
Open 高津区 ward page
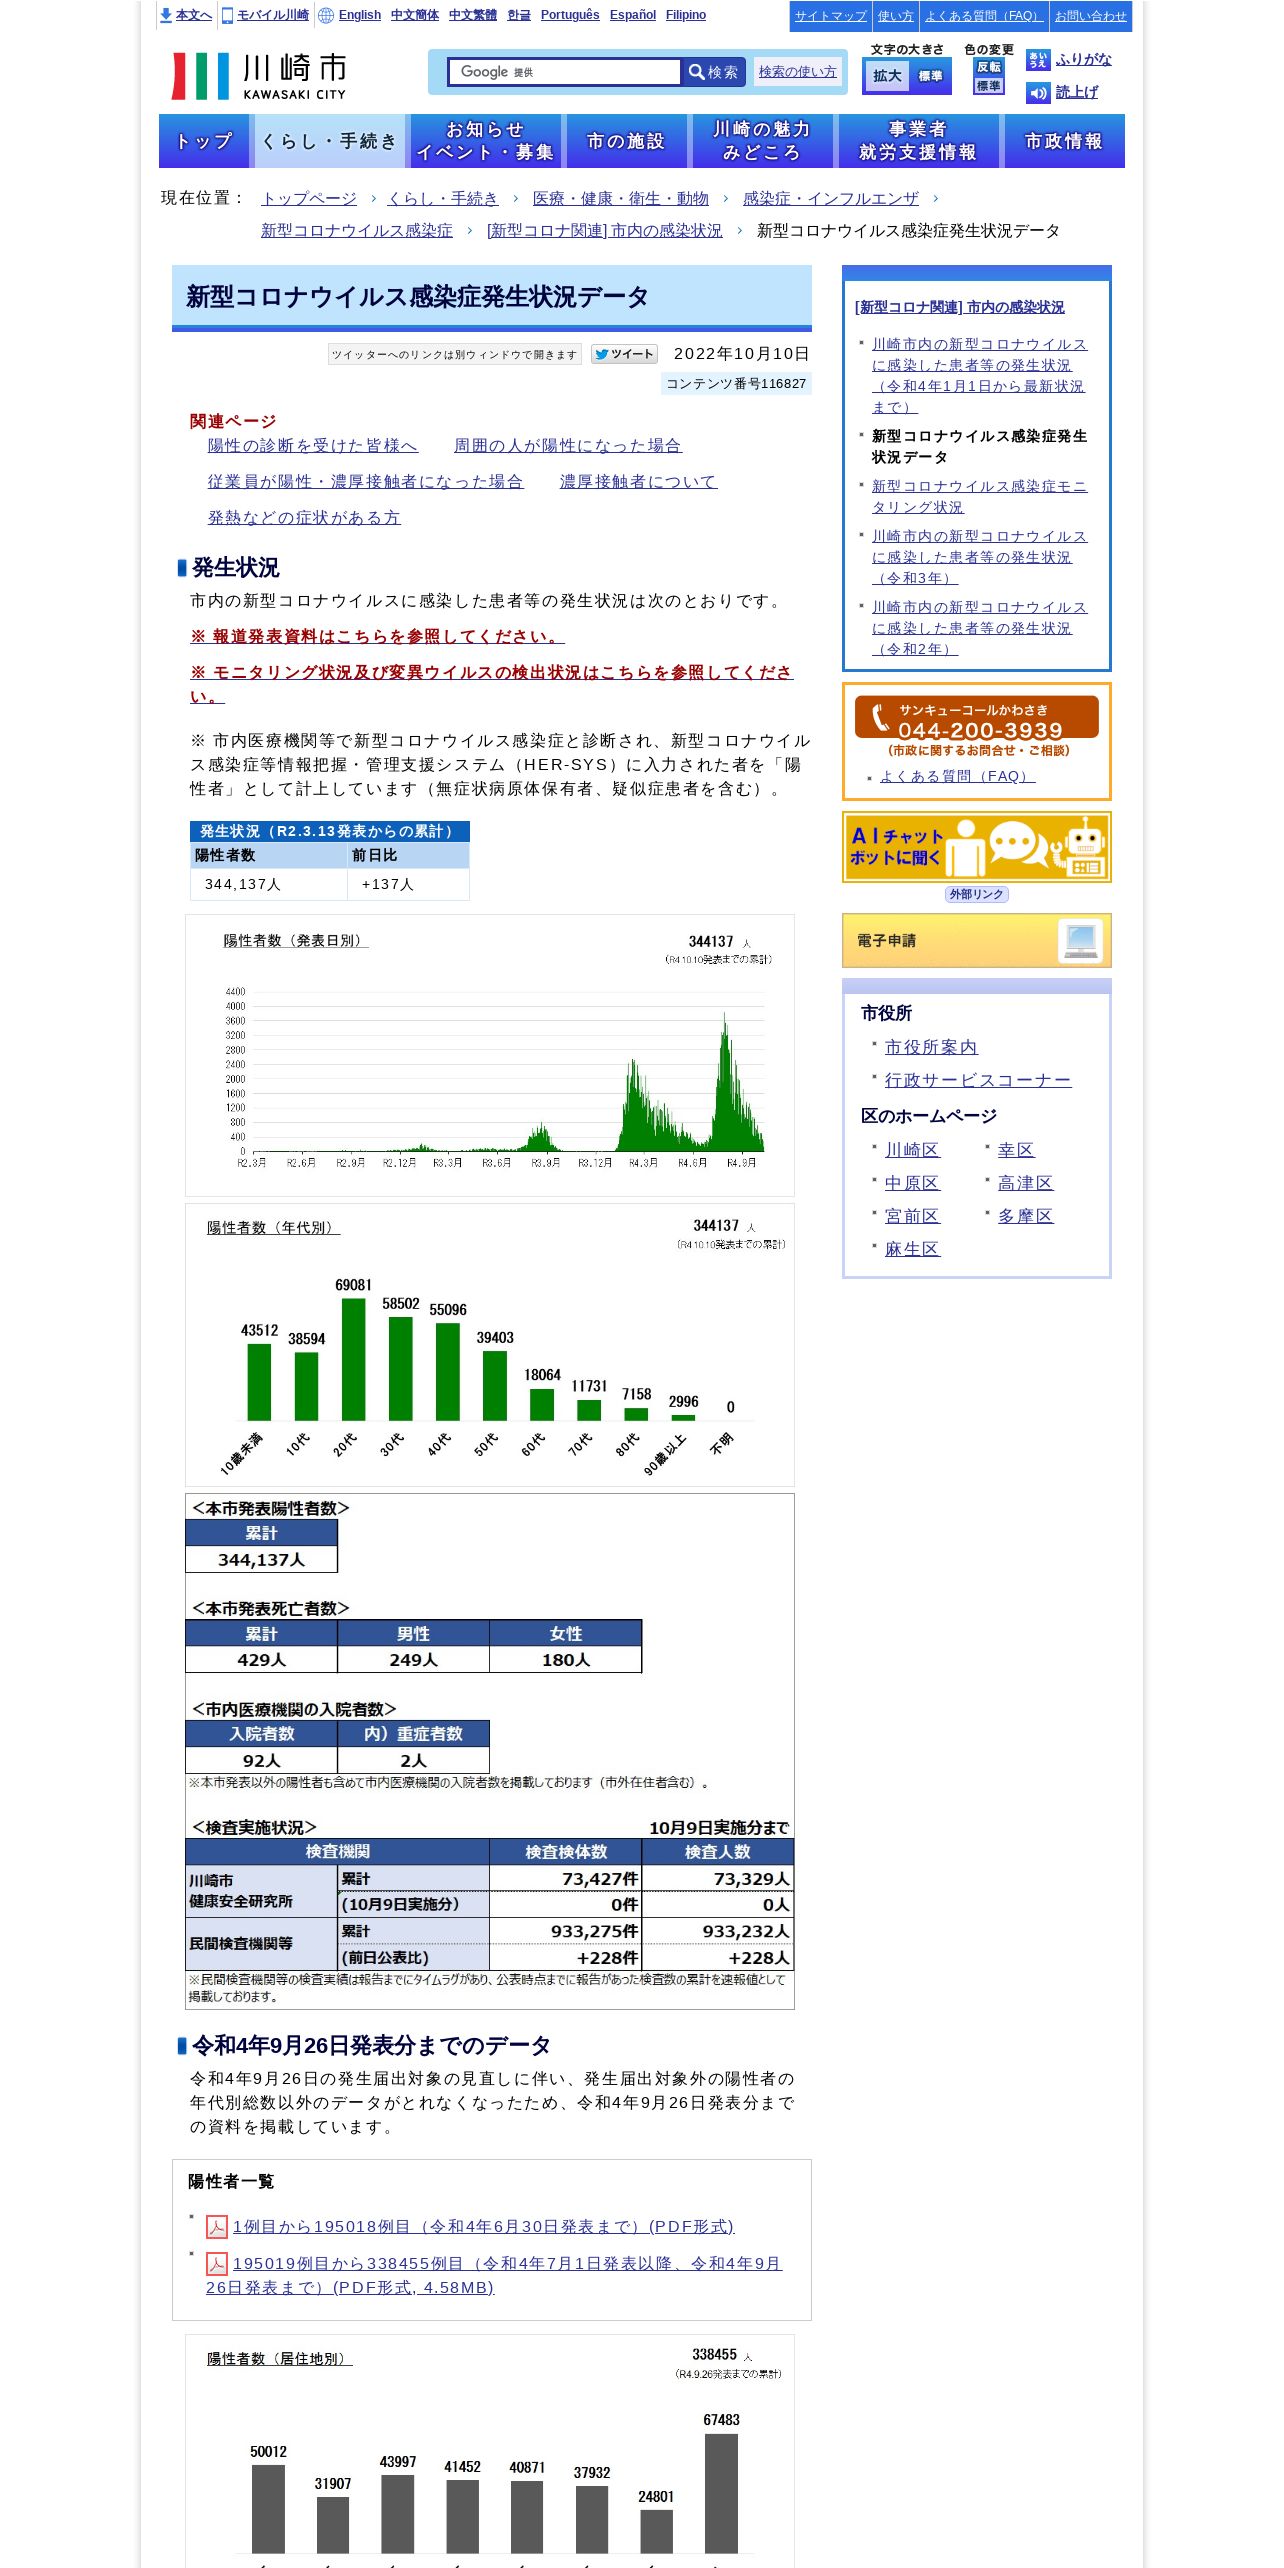click(1025, 1183)
